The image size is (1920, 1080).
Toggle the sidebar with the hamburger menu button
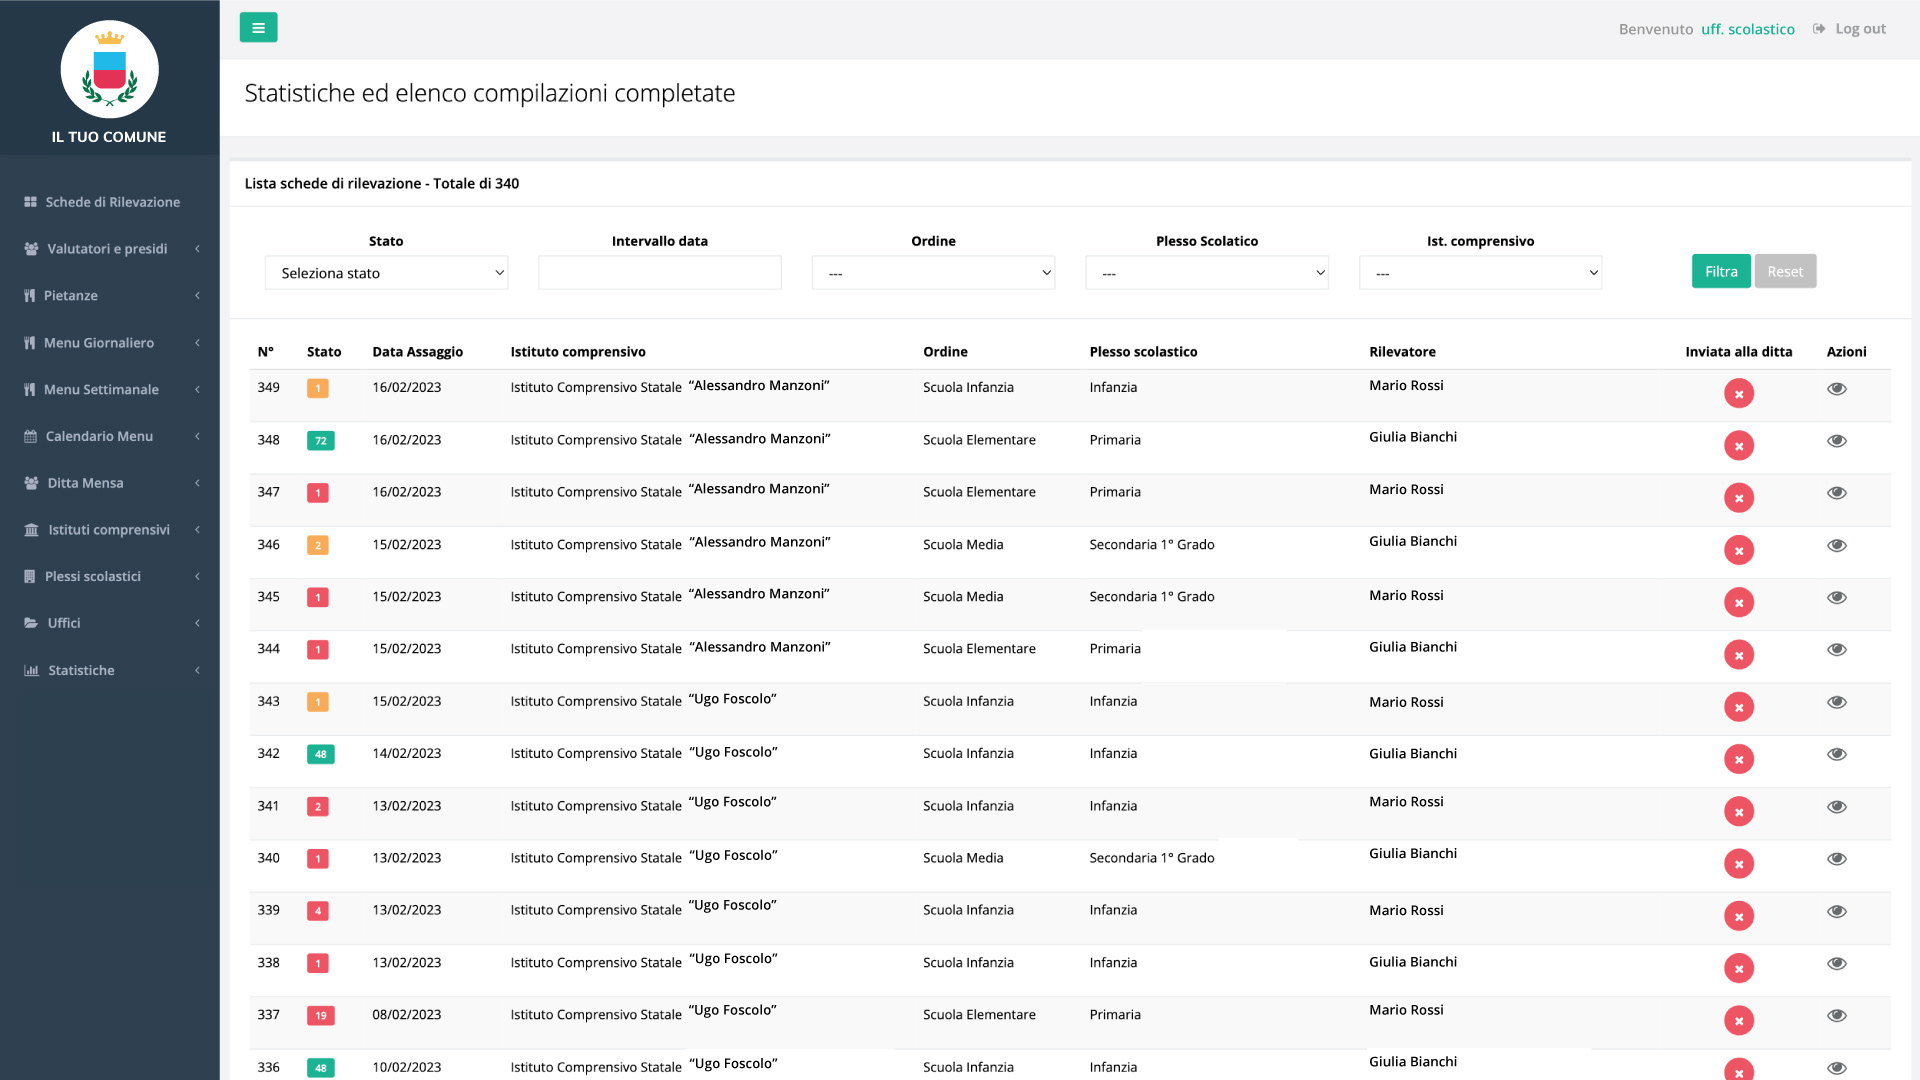[258, 28]
